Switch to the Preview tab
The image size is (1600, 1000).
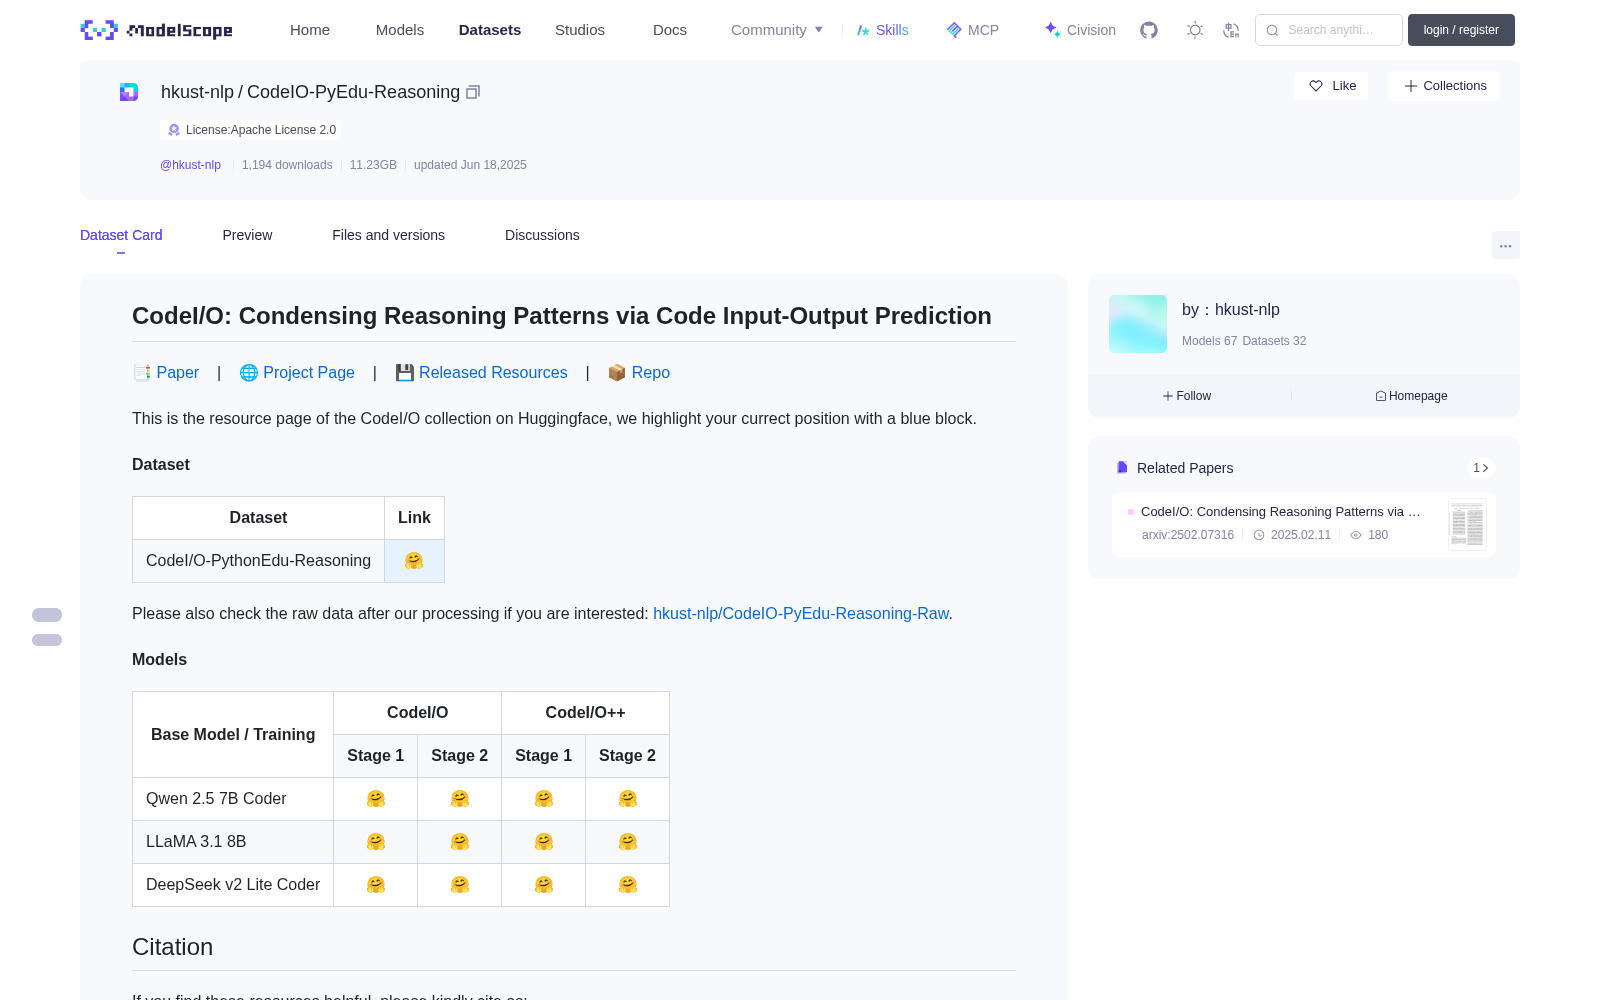point(247,235)
